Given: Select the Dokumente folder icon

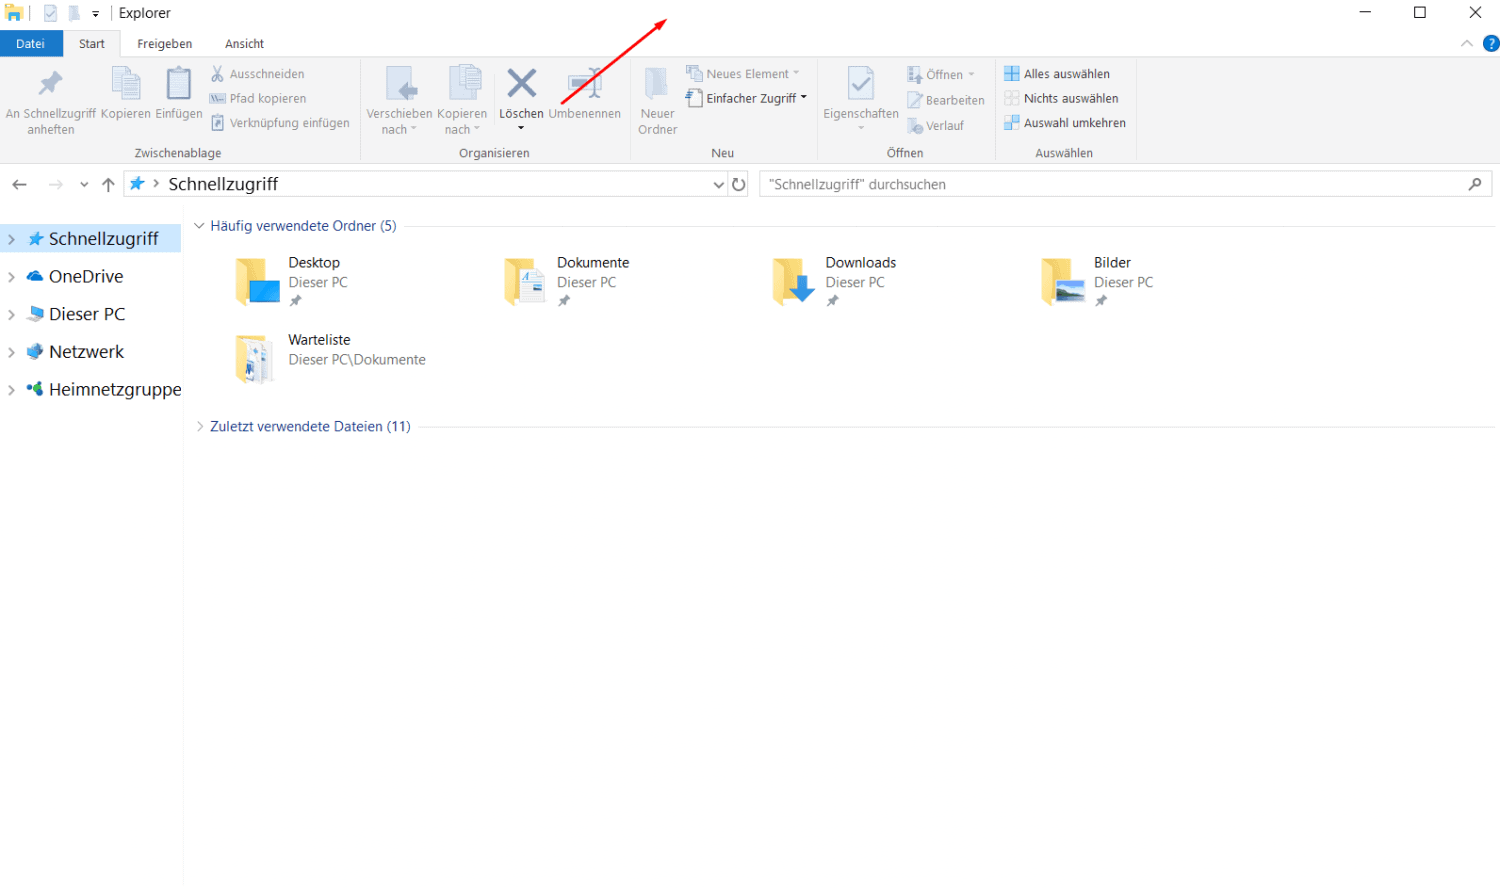Looking at the screenshot, I should coord(525,280).
